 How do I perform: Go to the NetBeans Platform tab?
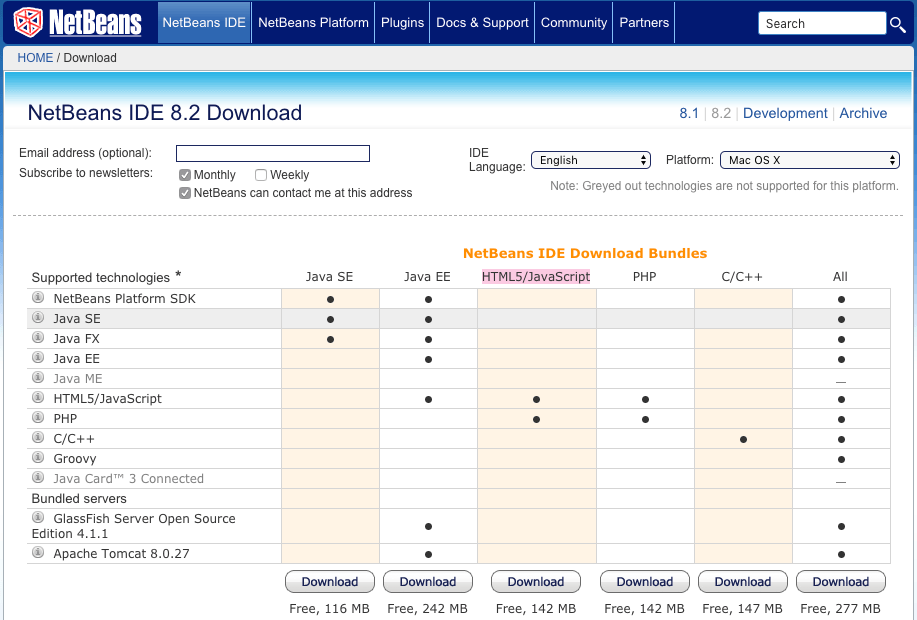313,22
